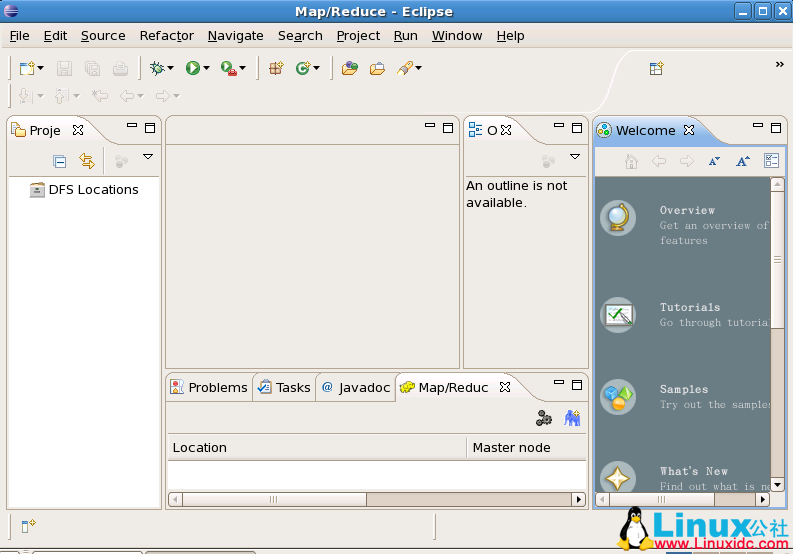This screenshot has width=793, height=554.
Task: Click Show View as fast view status icon
Action: [28, 526]
